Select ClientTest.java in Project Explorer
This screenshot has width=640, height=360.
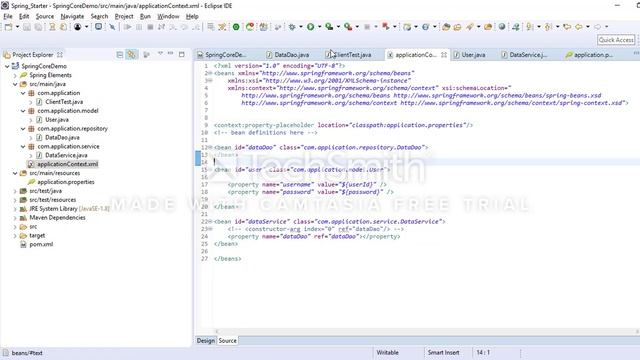[x=64, y=102]
